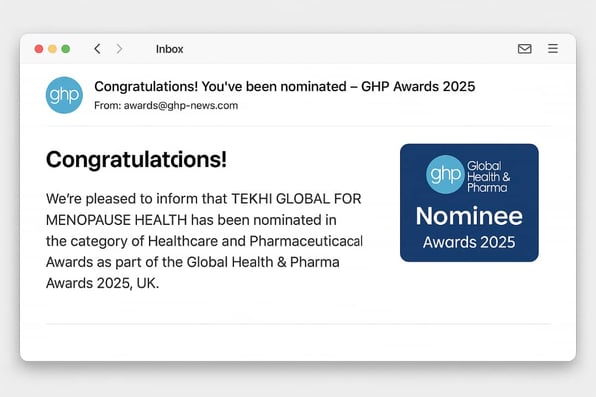The width and height of the screenshot is (596, 397).
Task: Click the Inbox title label
Action: tap(170, 49)
